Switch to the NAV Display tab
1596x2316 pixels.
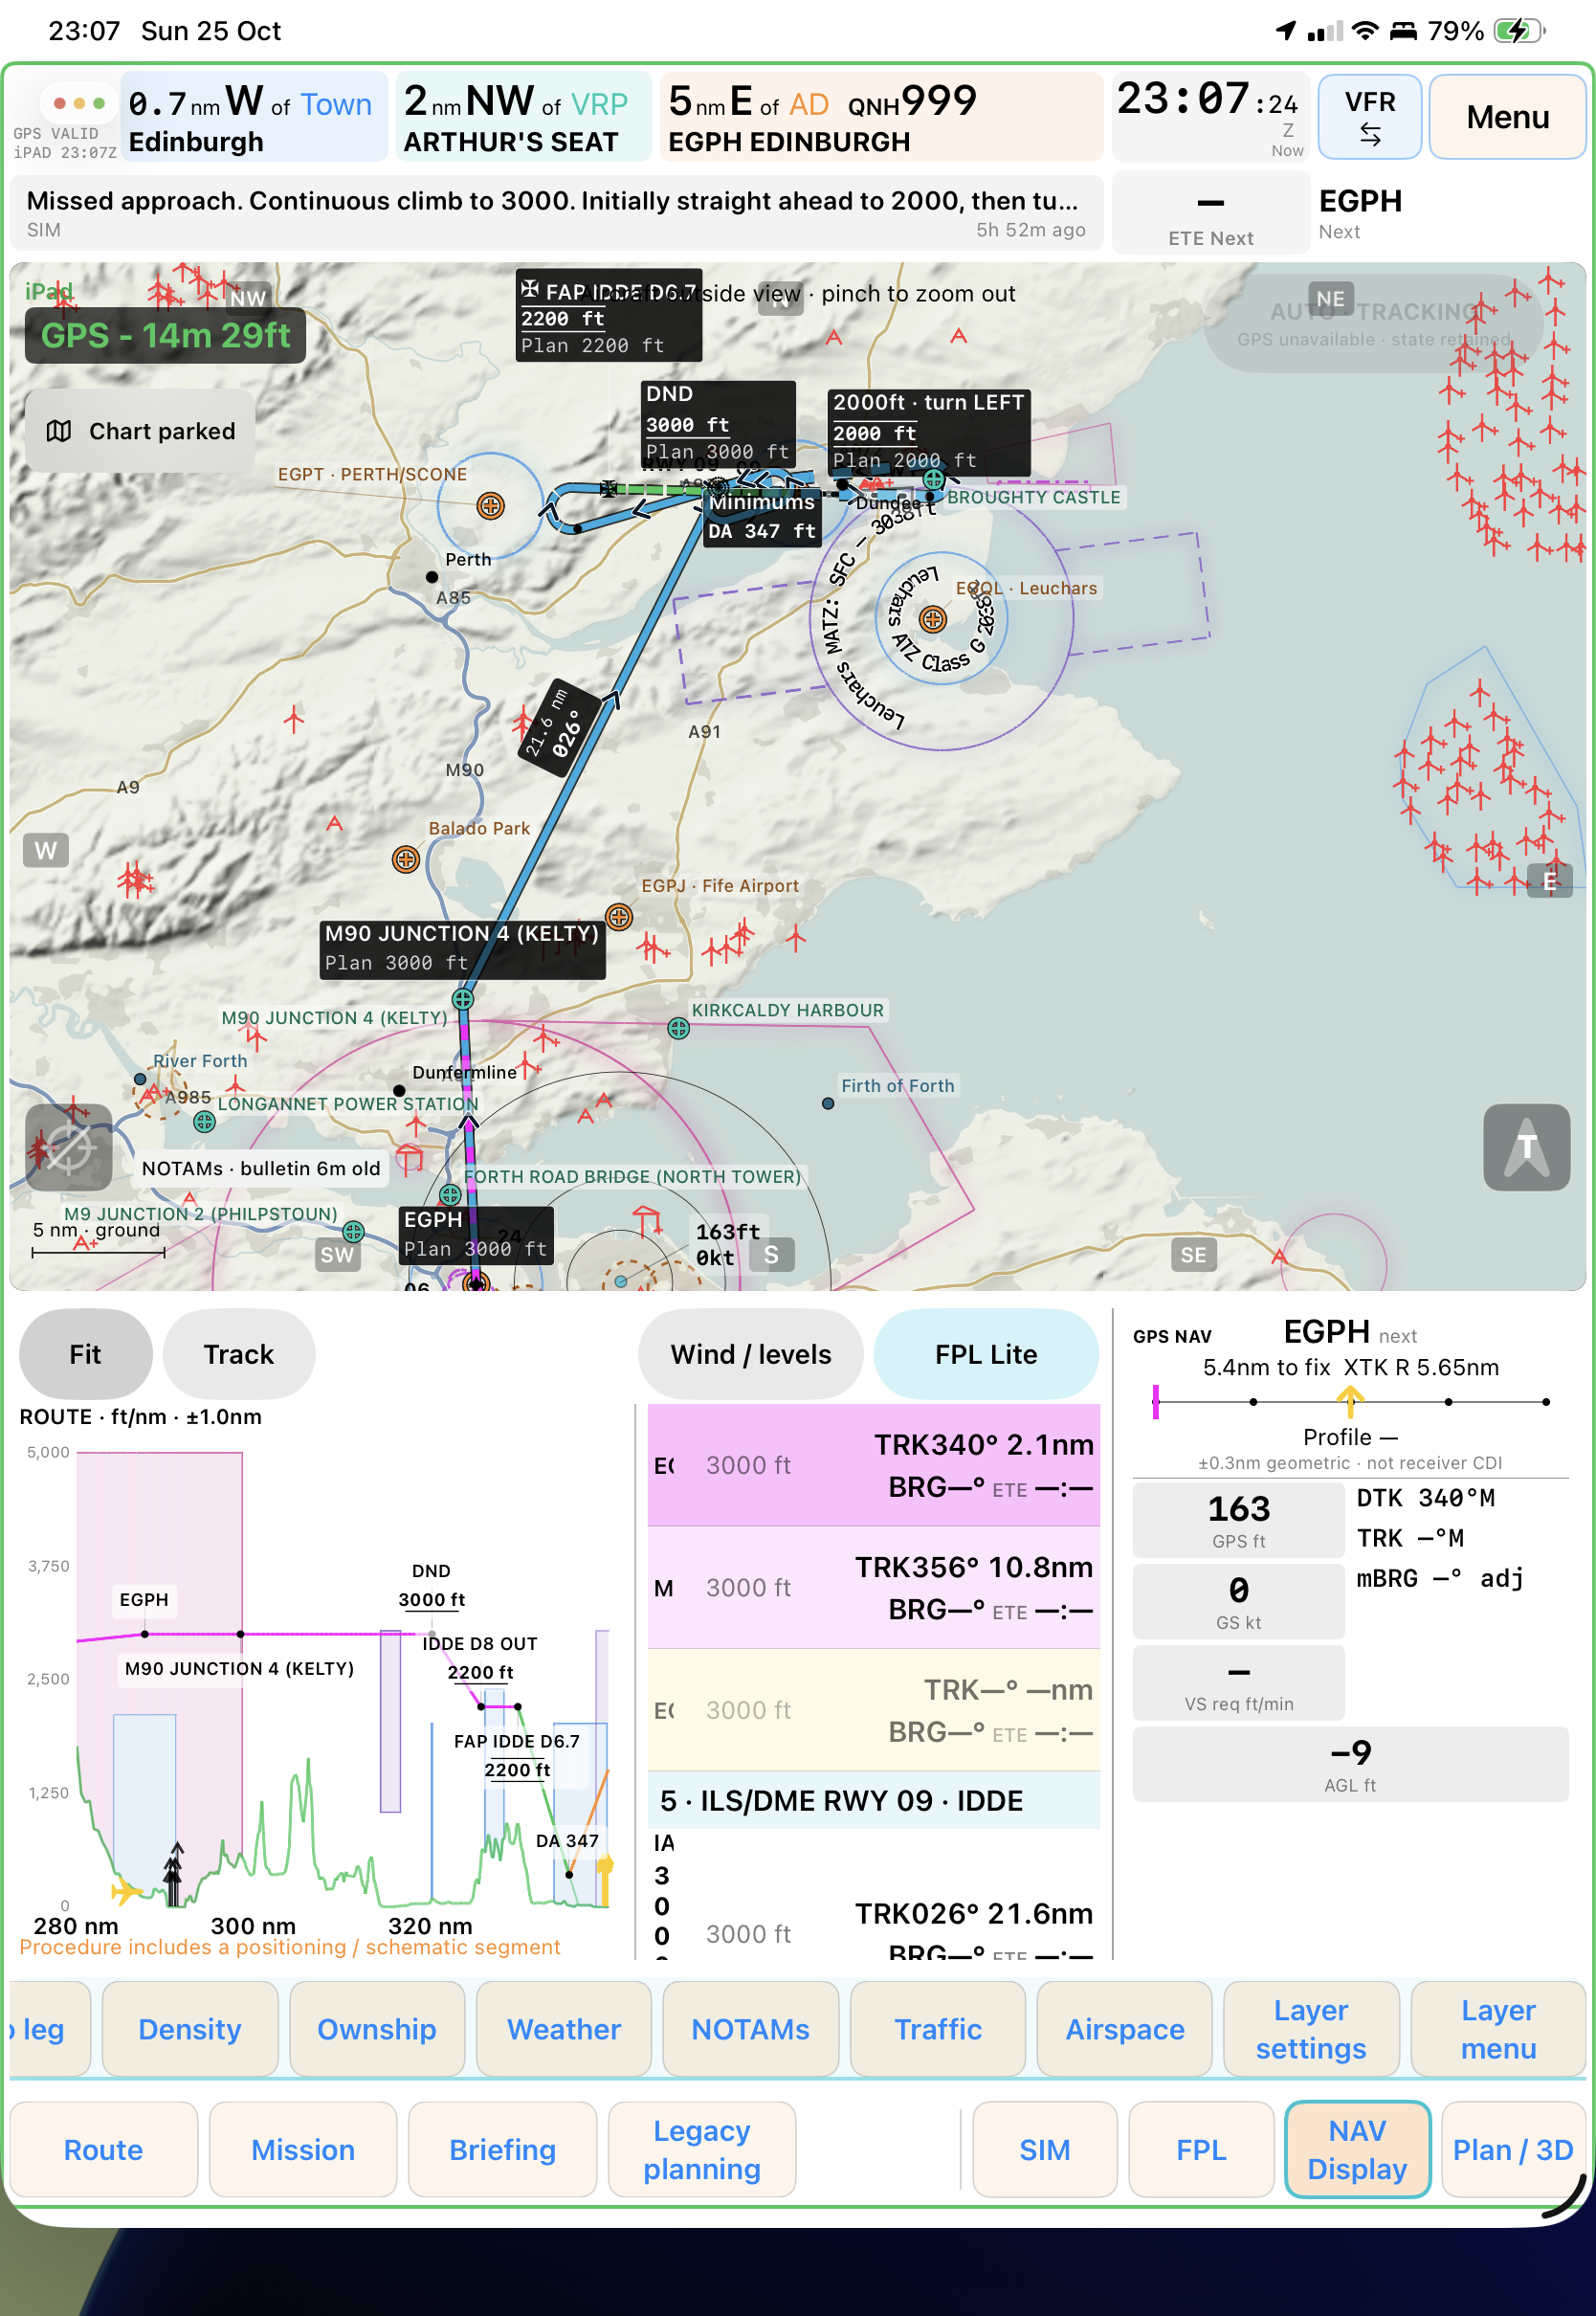tap(1357, 2149)
